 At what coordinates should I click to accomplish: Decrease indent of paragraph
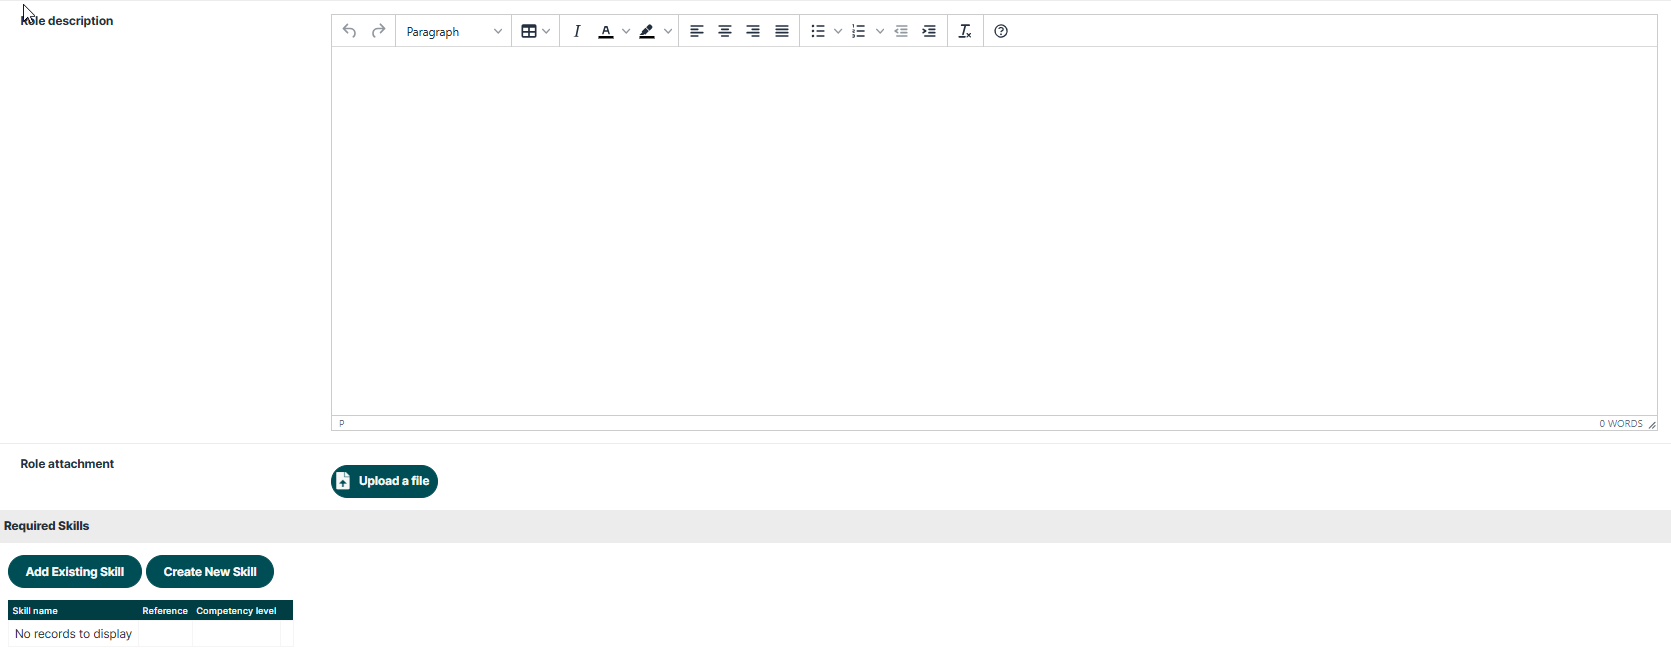tap(901, 31)
